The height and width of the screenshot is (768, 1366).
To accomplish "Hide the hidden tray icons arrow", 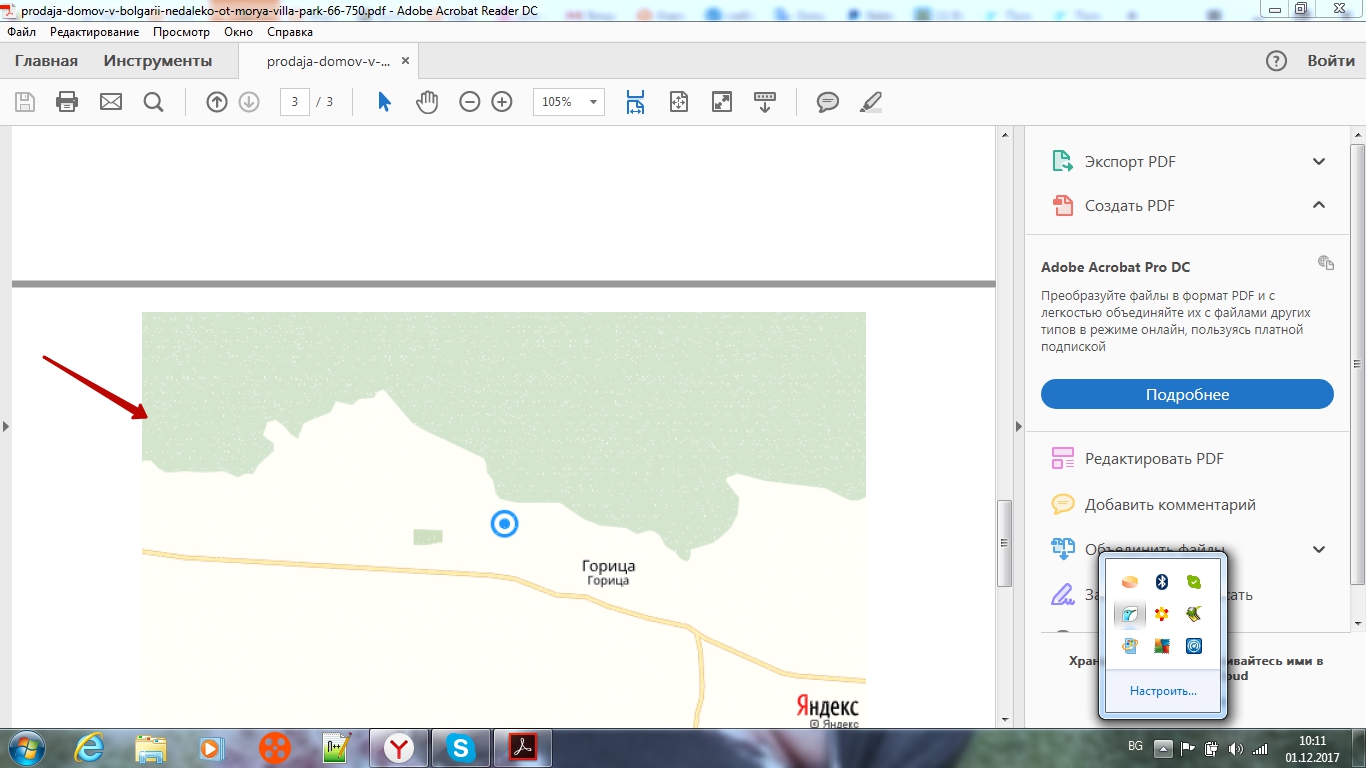I will tap(1162, 748).
